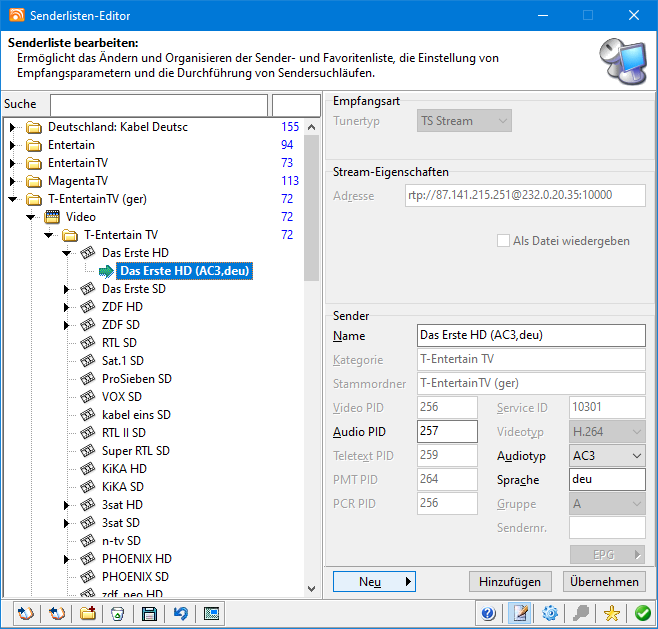Expand the MagentaTV folder

pos(13,181)
